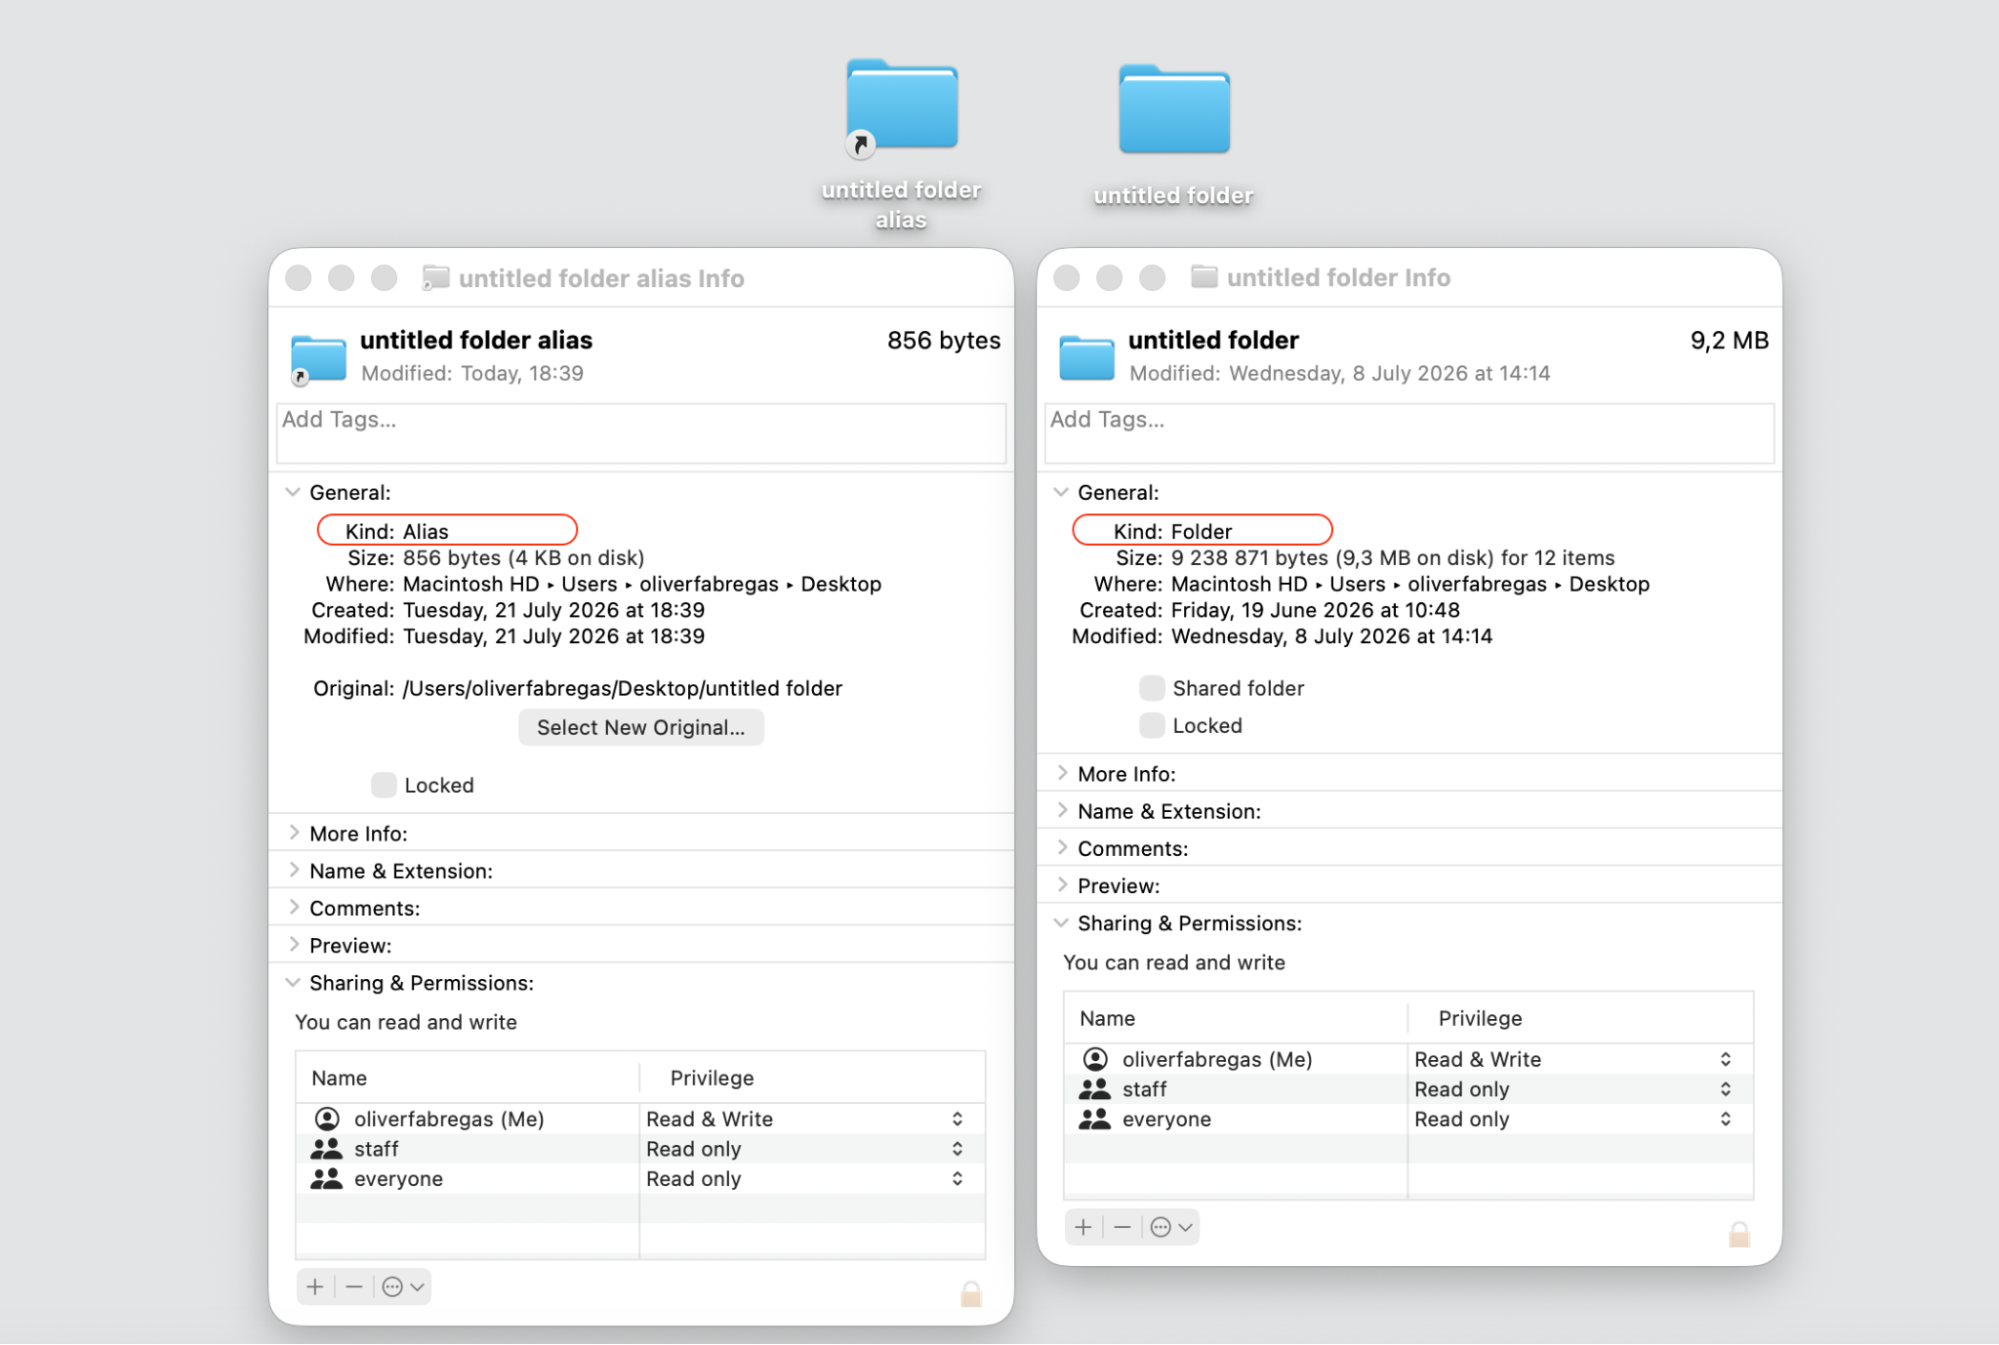Add a user with plus in untitled folder Info
Image resolution: width=1999 pixels, height=1345 pixels.
point(1083,1227)
